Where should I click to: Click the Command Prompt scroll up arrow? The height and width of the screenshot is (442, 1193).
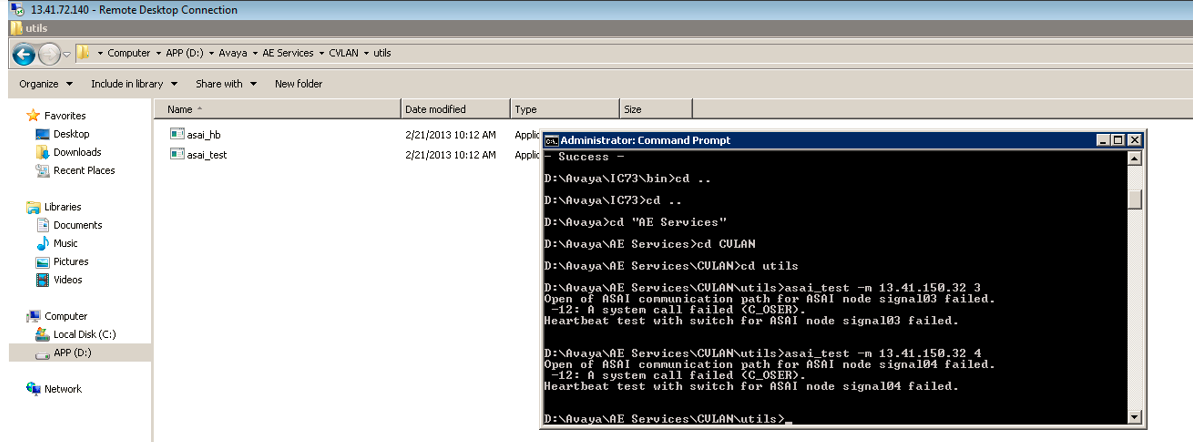[x=1134, y=157]
